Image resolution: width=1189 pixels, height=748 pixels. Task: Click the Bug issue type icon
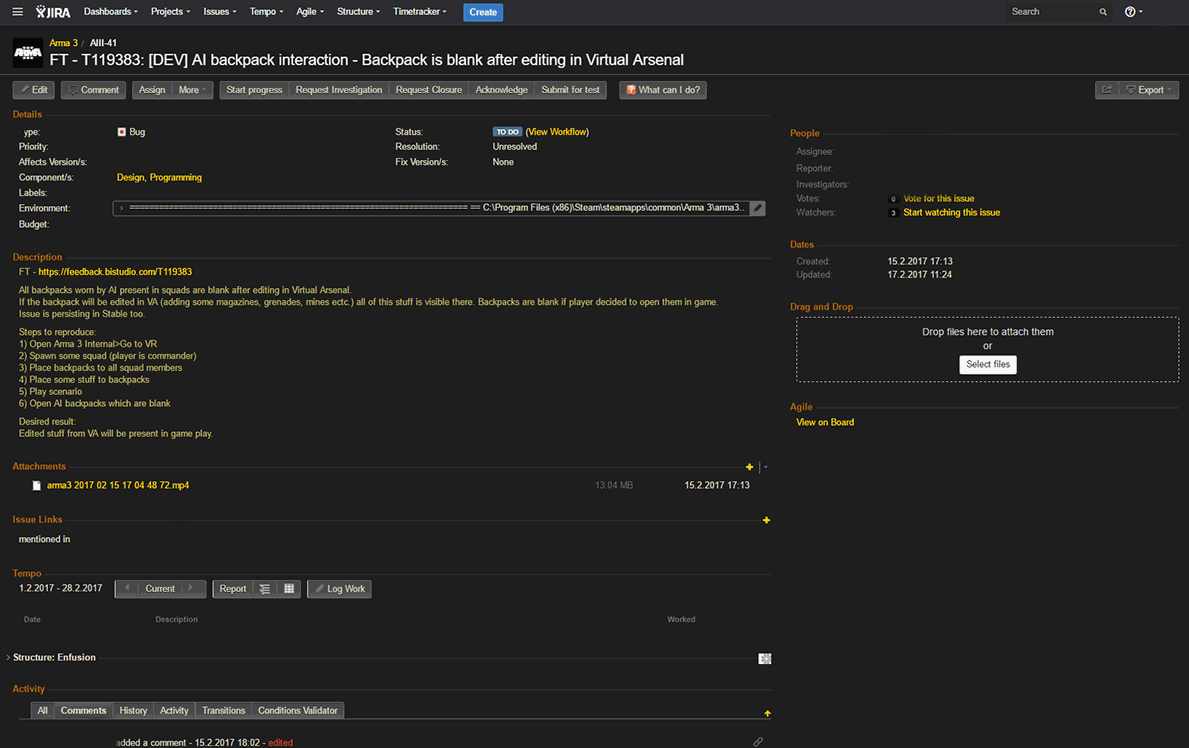click(x=121, y=132)
